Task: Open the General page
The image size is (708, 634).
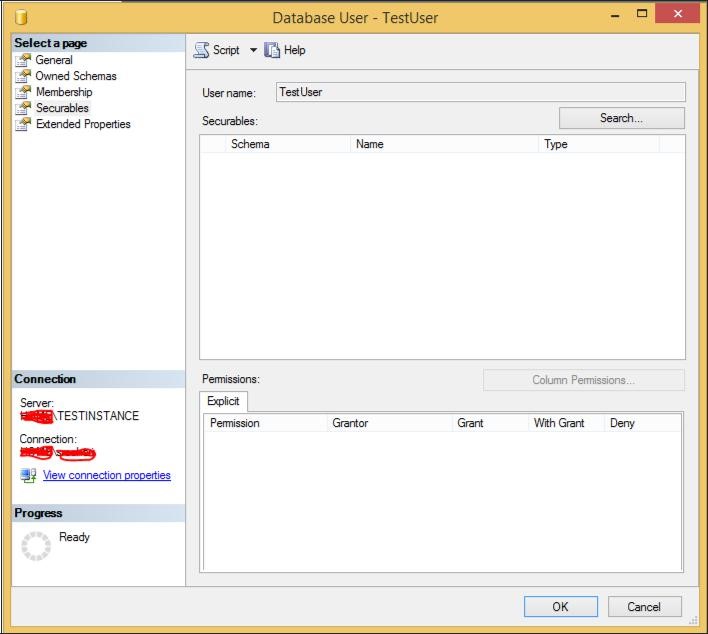Action: click(54, 60)
